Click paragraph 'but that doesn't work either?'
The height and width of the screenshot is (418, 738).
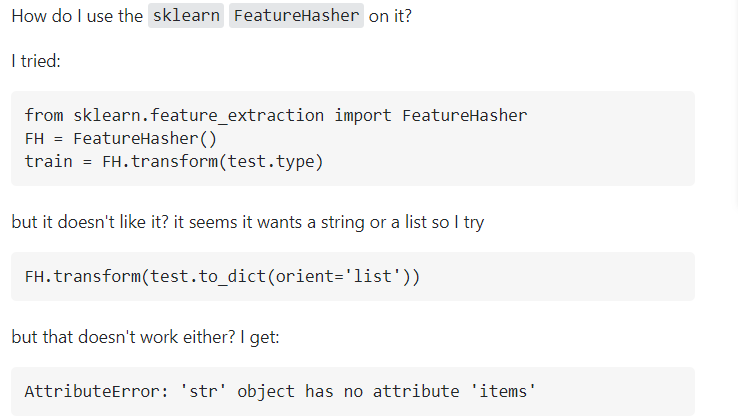click(x=145, y=337)
